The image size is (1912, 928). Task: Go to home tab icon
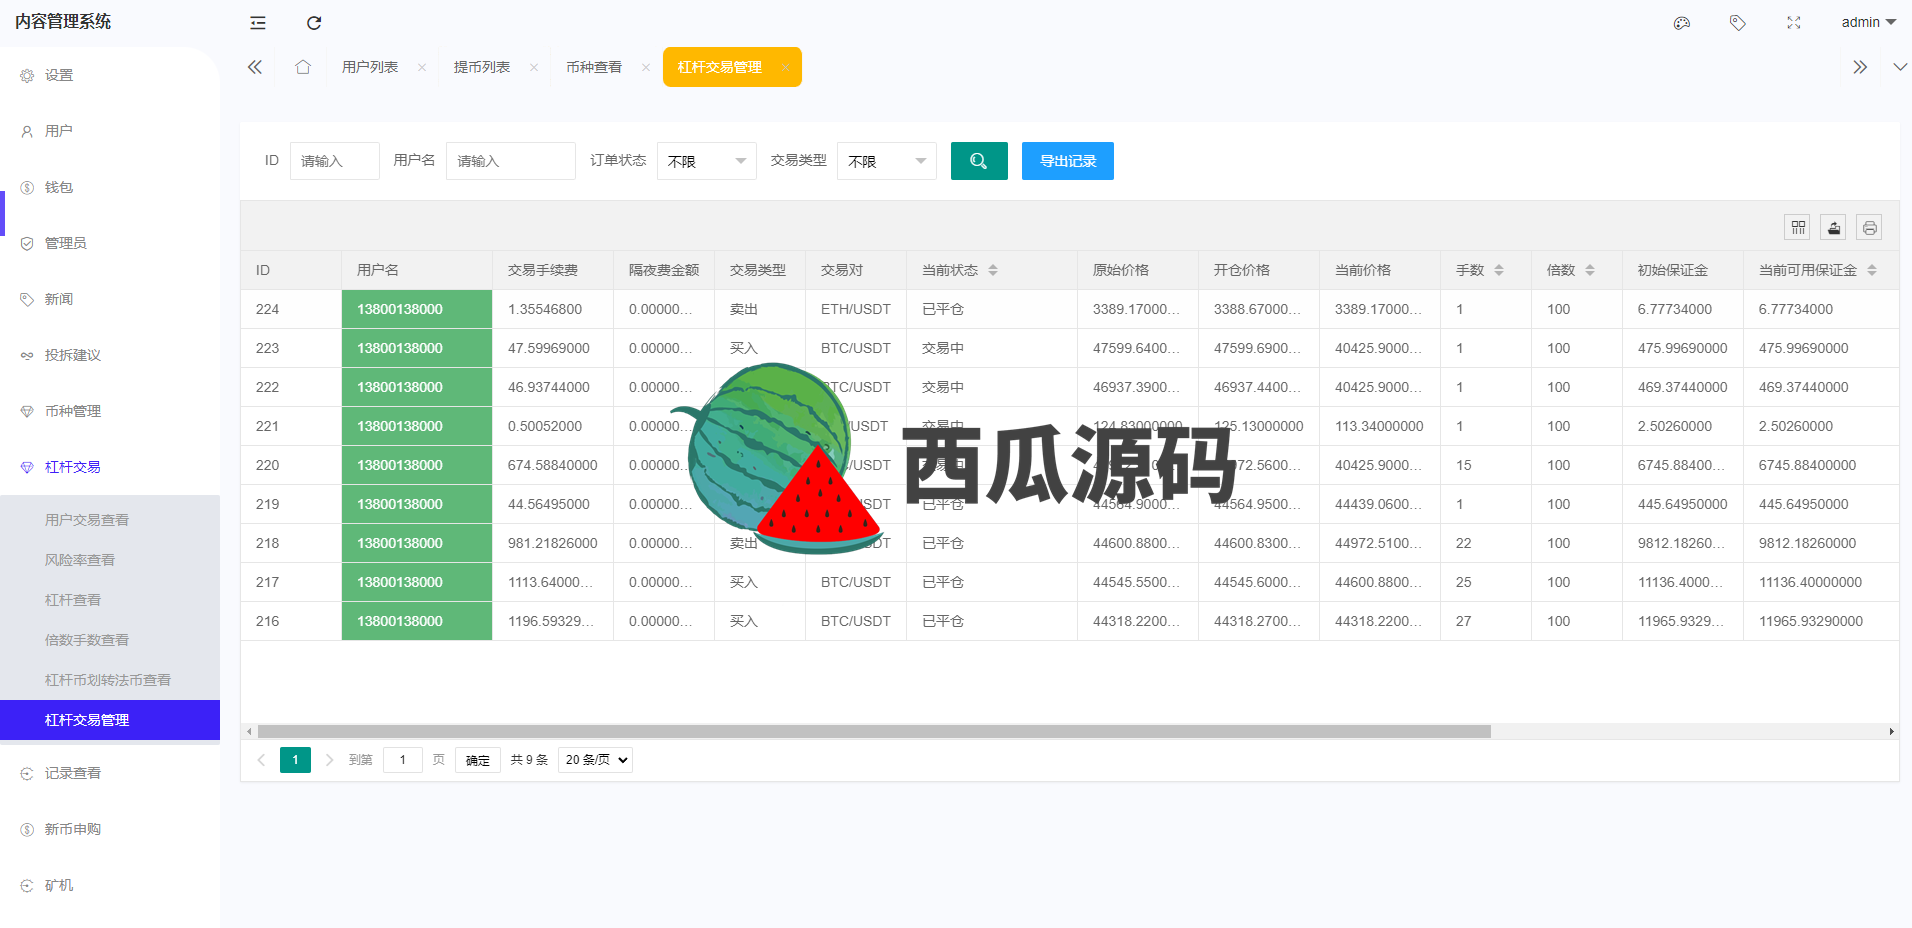coord(303,67)
